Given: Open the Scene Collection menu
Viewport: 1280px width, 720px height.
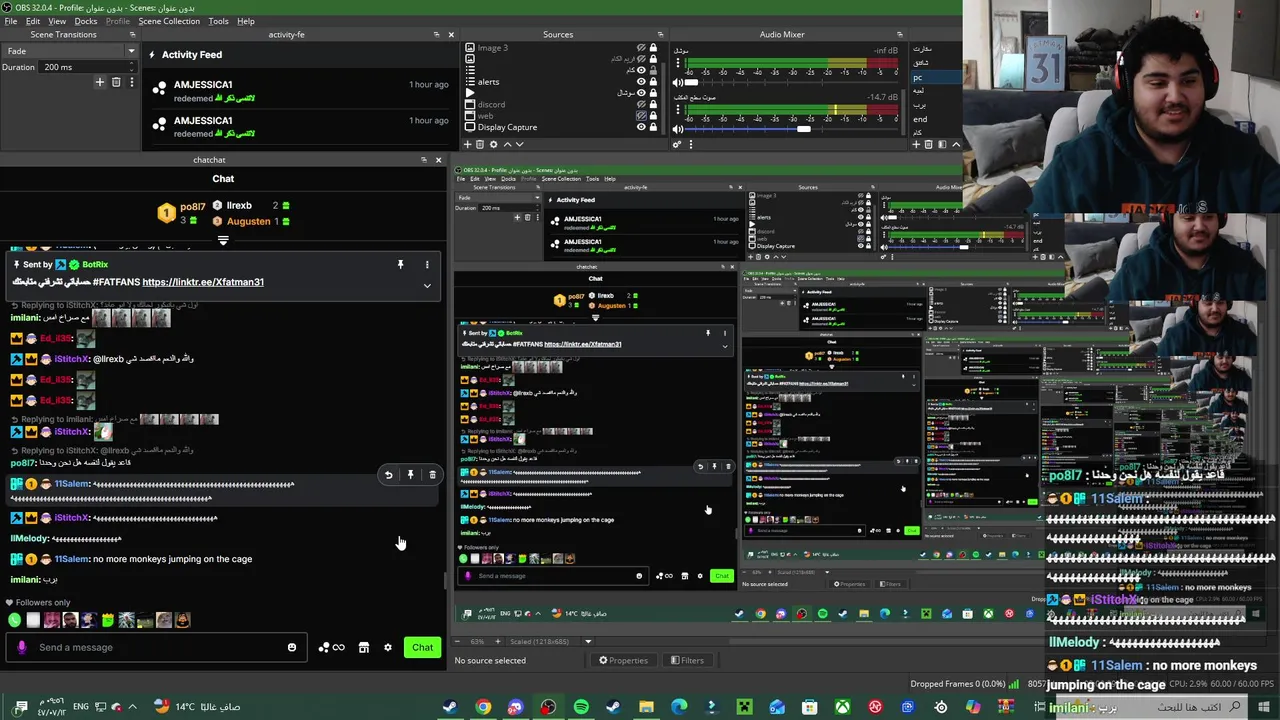Looking at the screenshot, I should pos(169,21).
